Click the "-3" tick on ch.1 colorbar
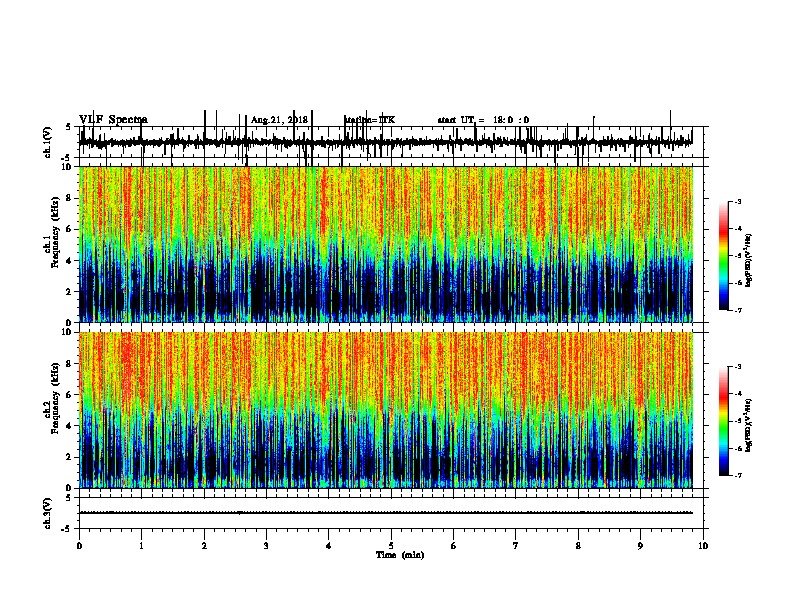 (x=737, y=201)
